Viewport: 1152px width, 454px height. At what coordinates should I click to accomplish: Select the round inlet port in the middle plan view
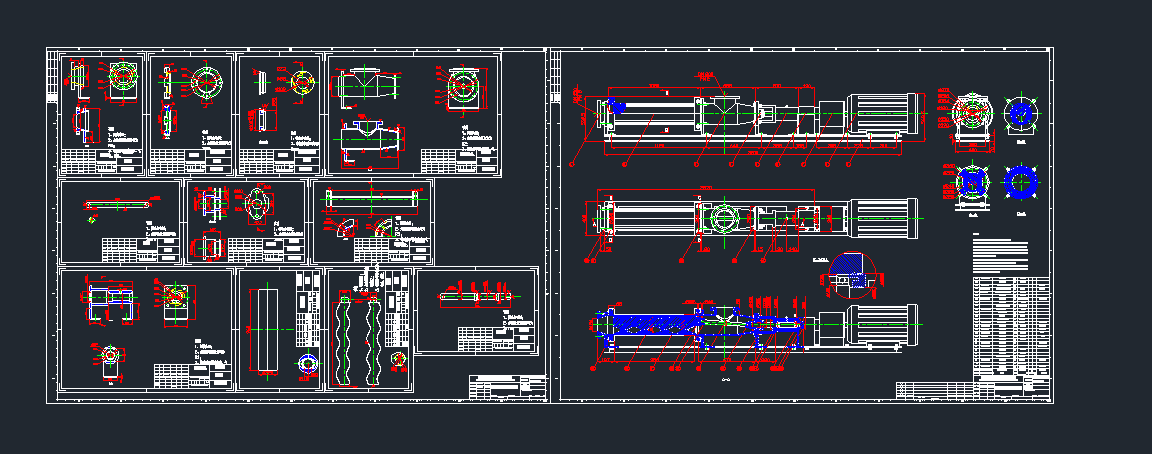click(722, 217)
